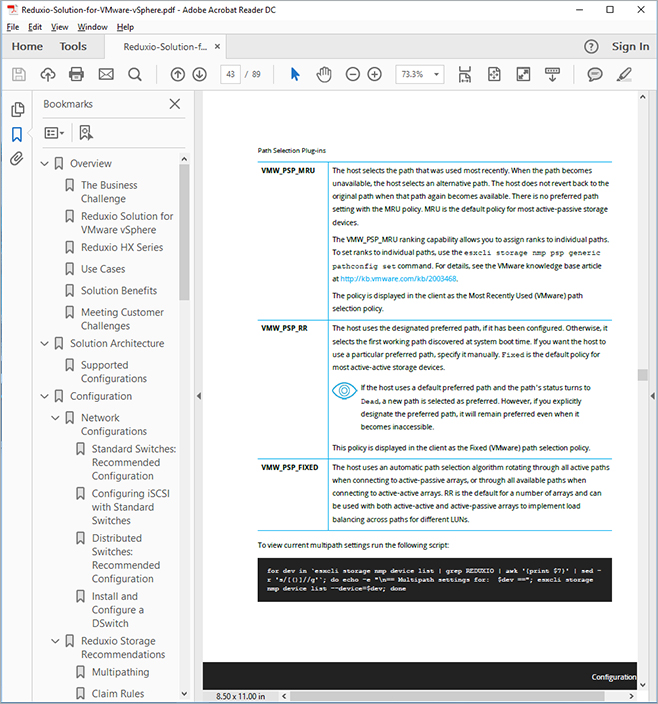Jump to The Business Challenge bookmark
This screenshot has height=704, width=658.
click(x=109, y=192)
